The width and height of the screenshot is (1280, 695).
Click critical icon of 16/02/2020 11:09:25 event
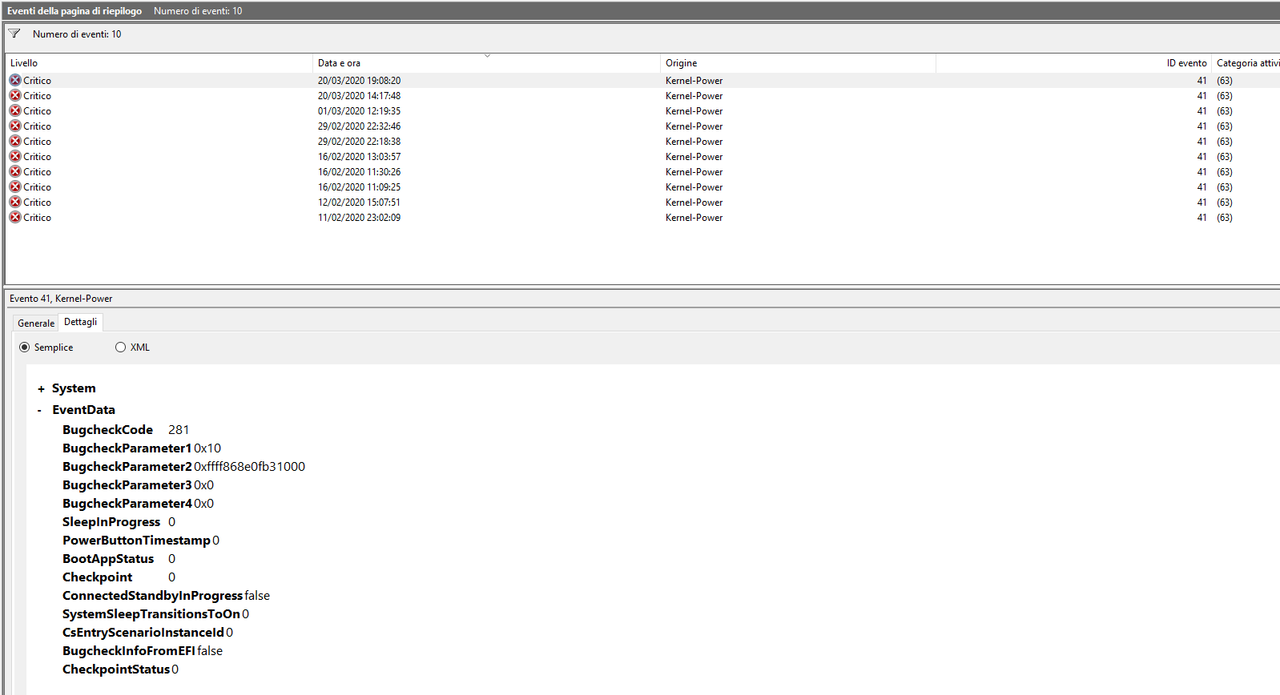point(15,186)
